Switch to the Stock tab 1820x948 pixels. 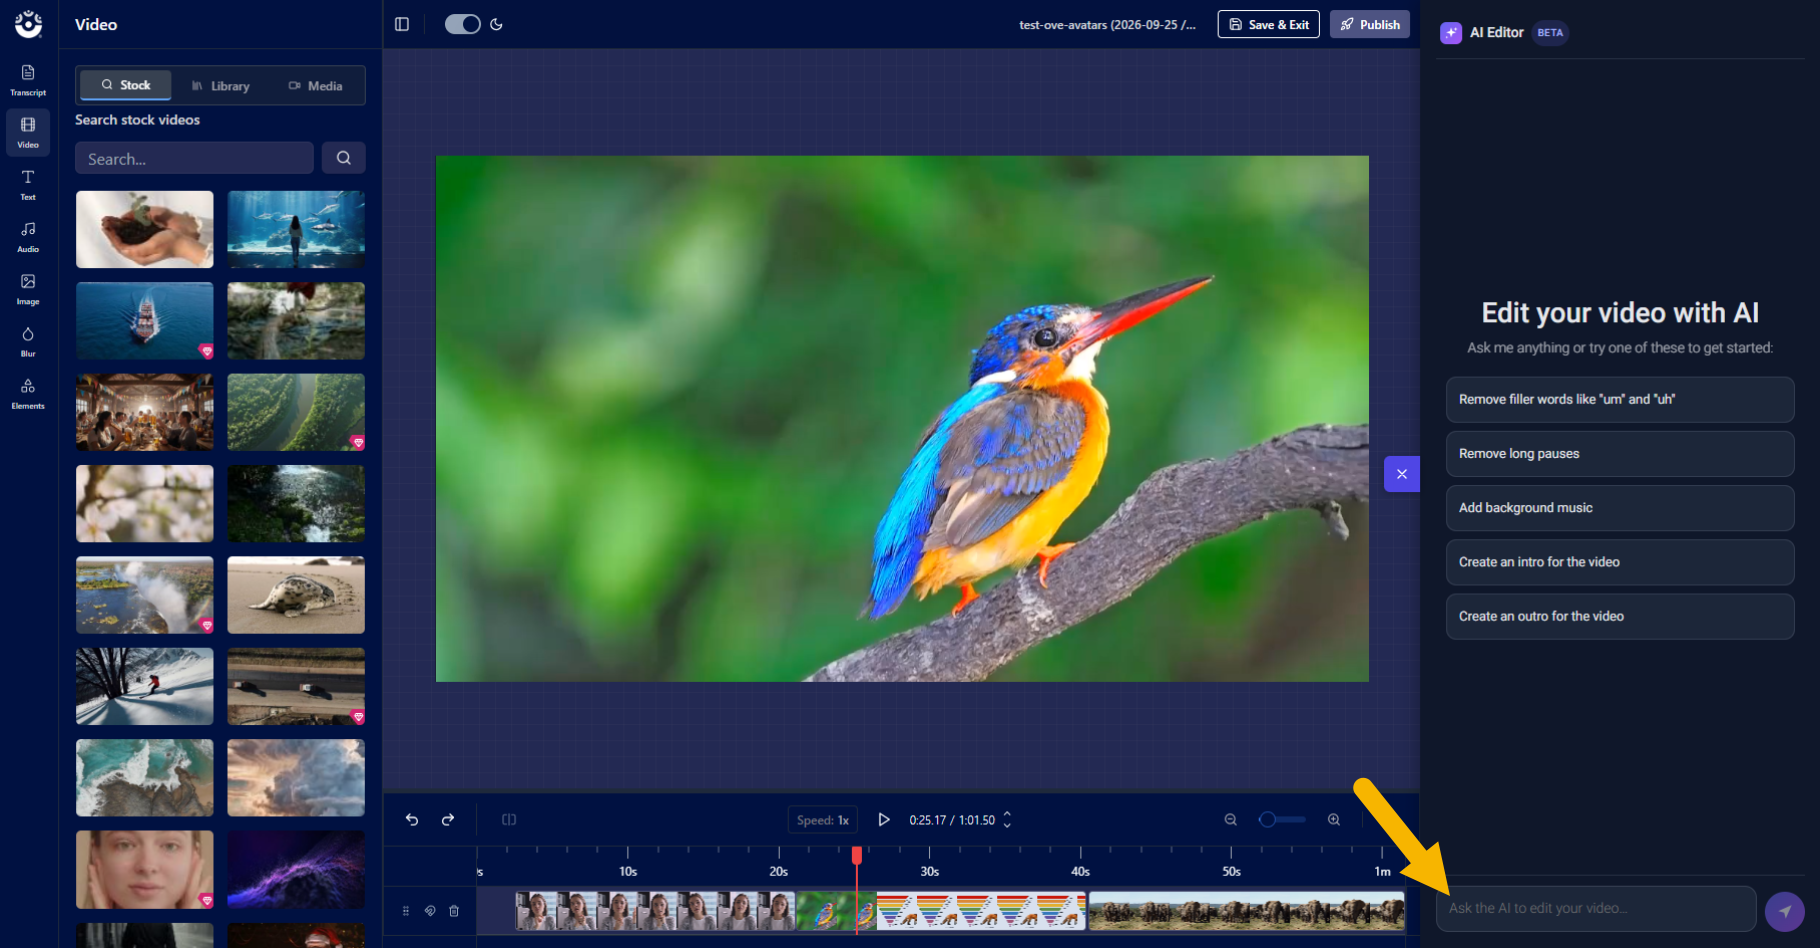click(126, 85)
